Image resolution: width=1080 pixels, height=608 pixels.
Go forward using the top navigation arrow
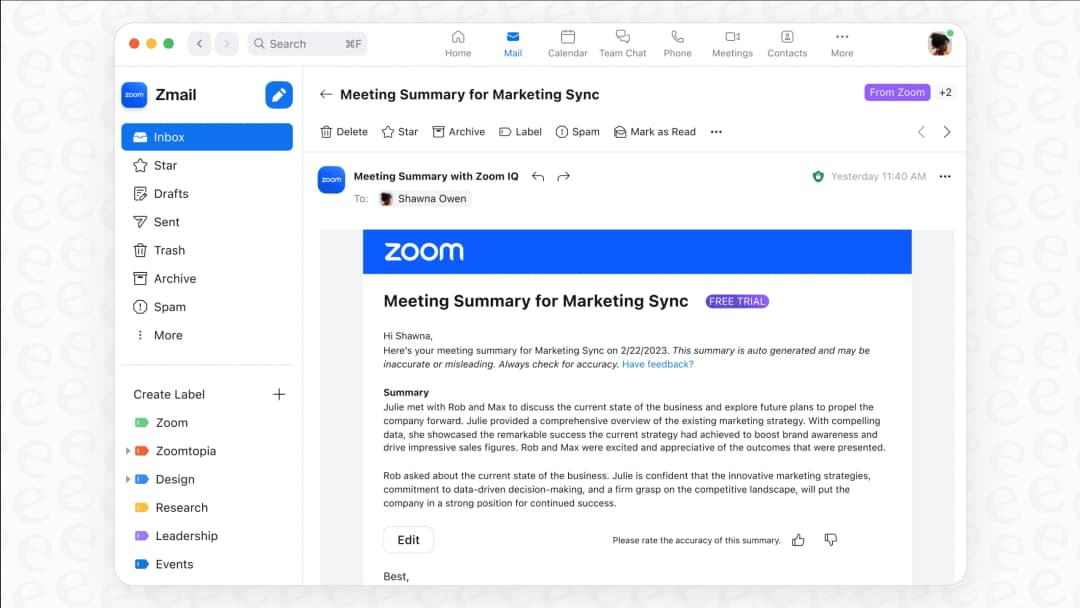coord(227,43)
